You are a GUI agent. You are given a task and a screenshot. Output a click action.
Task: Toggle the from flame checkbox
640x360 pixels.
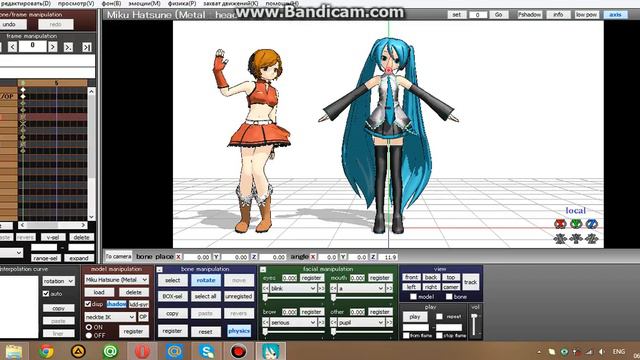[406, 336]
